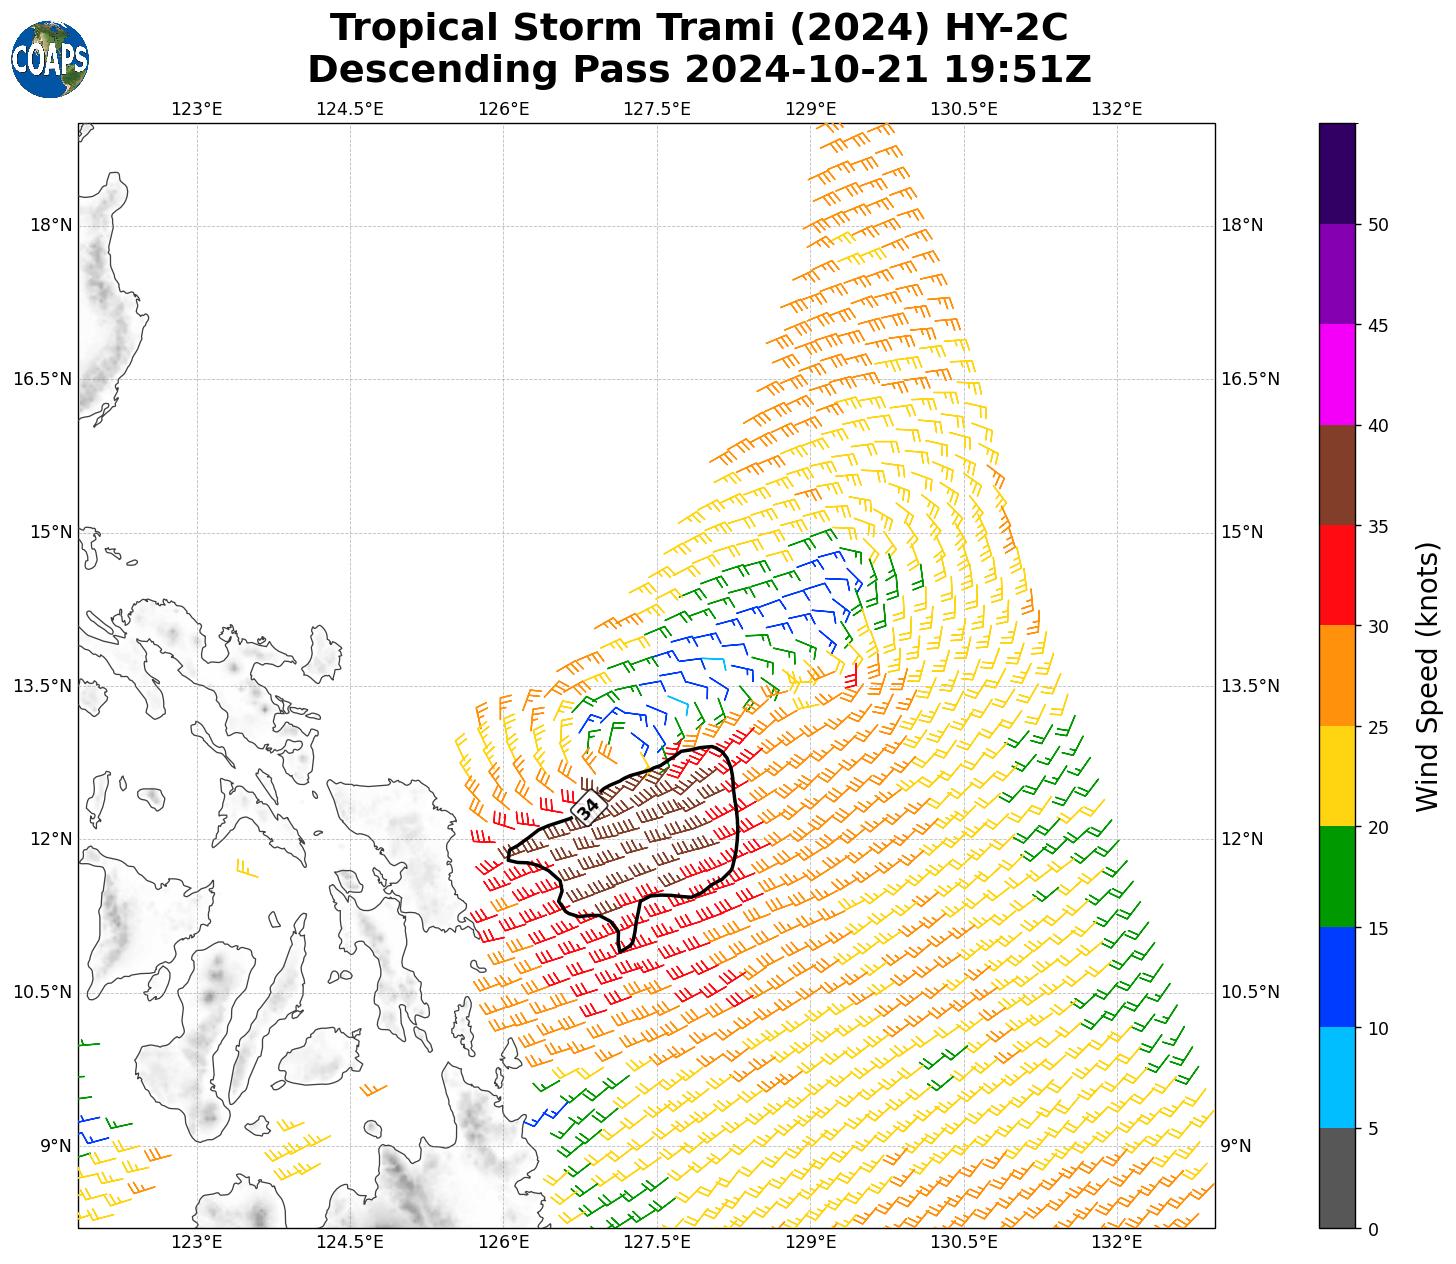Pick the red 30–35 knot color band

tap(1337, 575)
